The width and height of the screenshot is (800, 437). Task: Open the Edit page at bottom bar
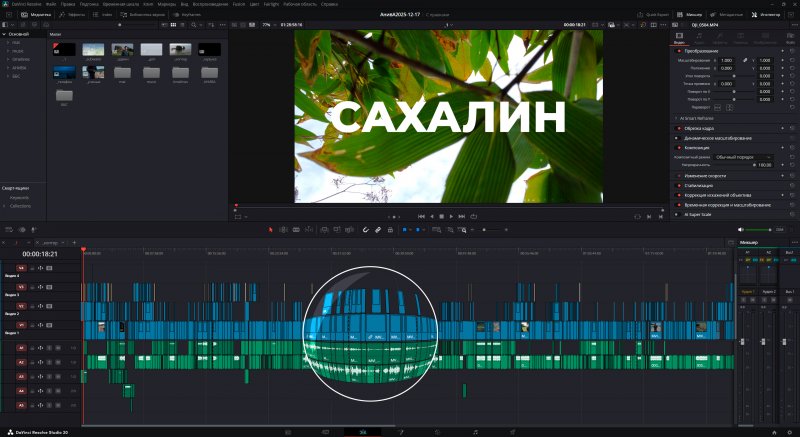pos(363,432)
